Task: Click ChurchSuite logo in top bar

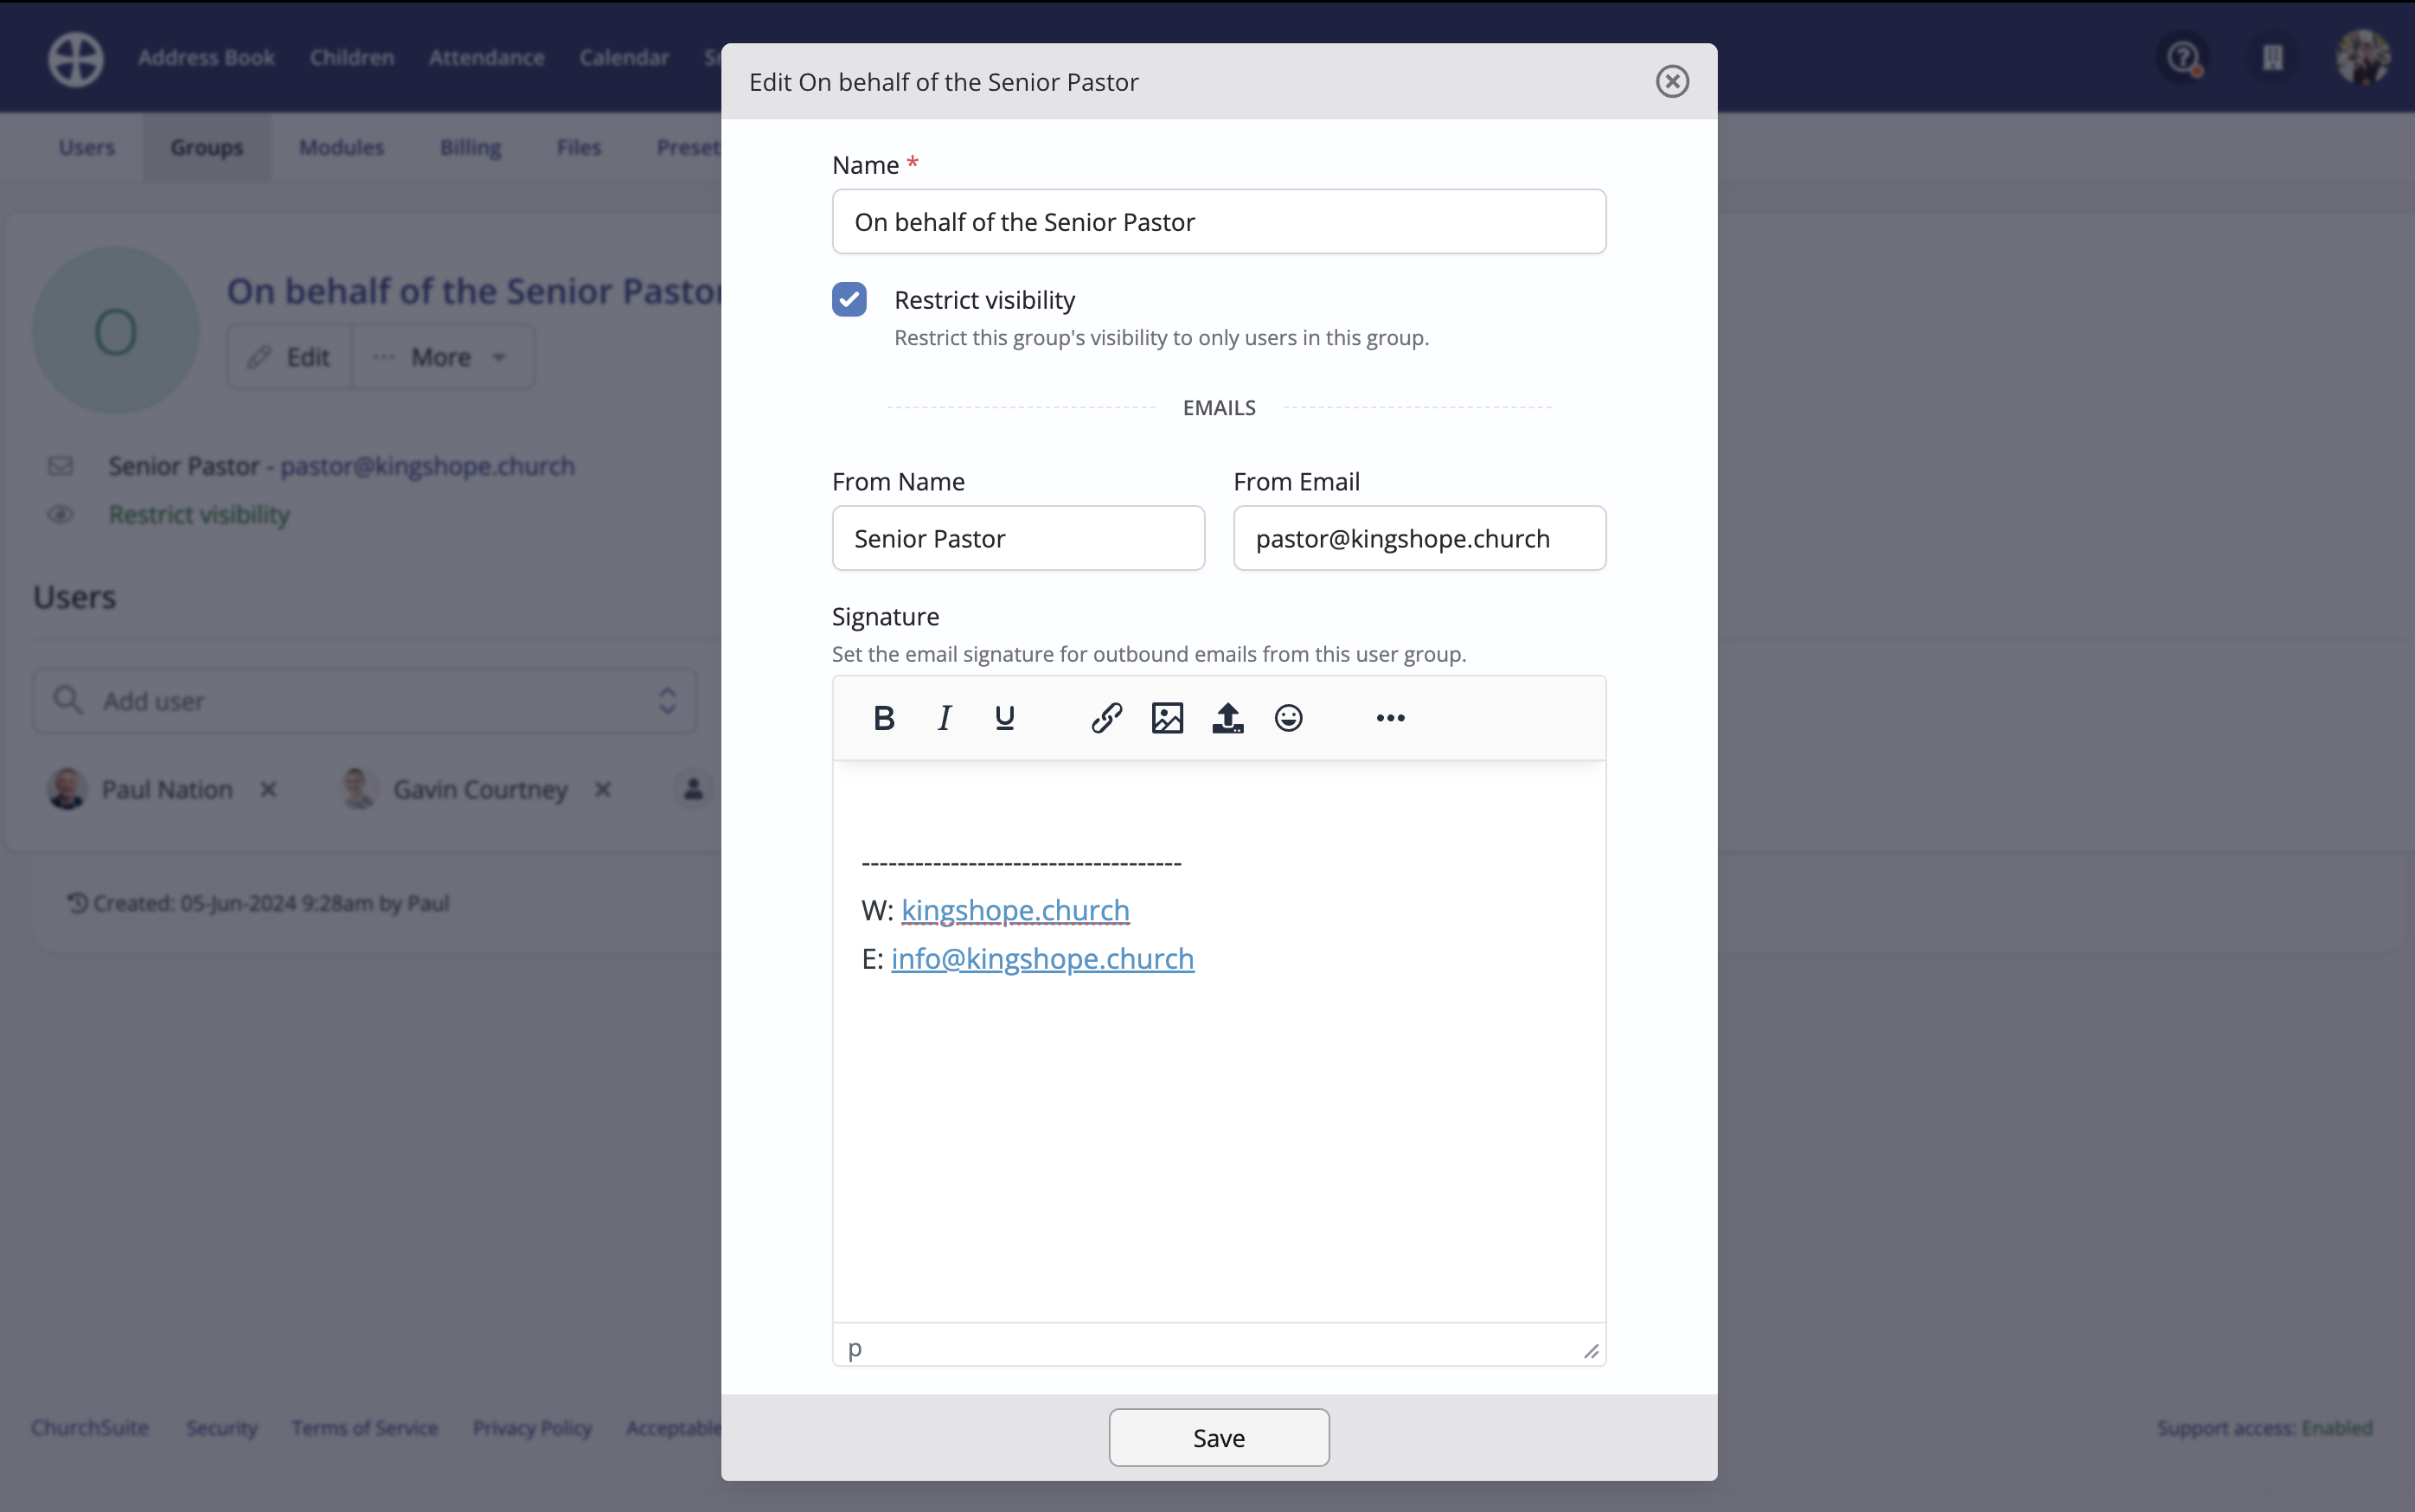Action: (x=76, y=58)
